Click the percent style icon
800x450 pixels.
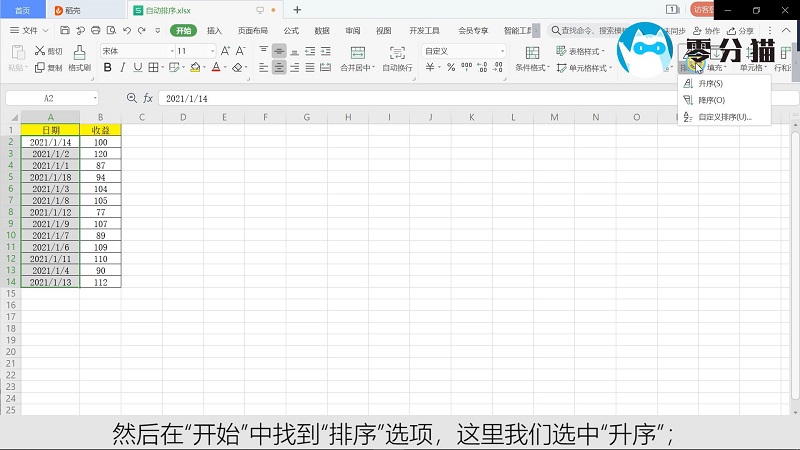[x=451, y=68]
